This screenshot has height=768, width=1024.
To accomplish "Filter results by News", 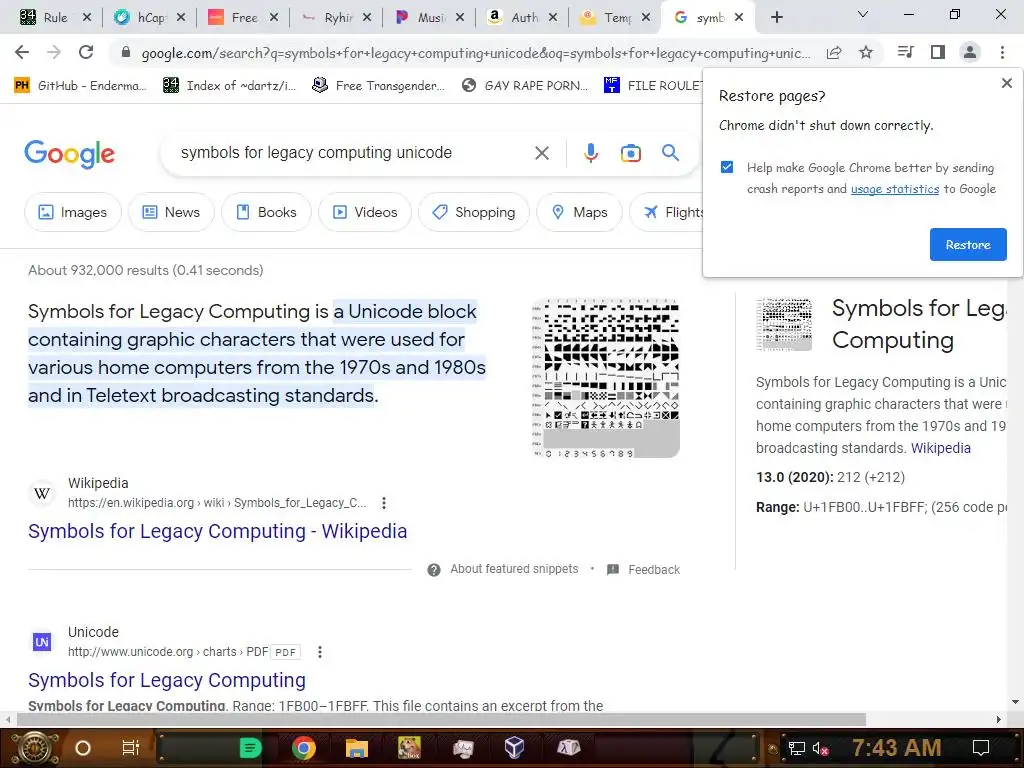I will [x=171, y=212].
